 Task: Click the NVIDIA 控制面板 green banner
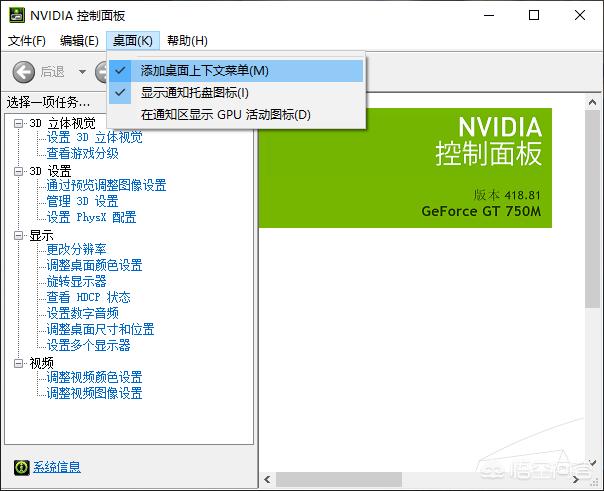405,168
